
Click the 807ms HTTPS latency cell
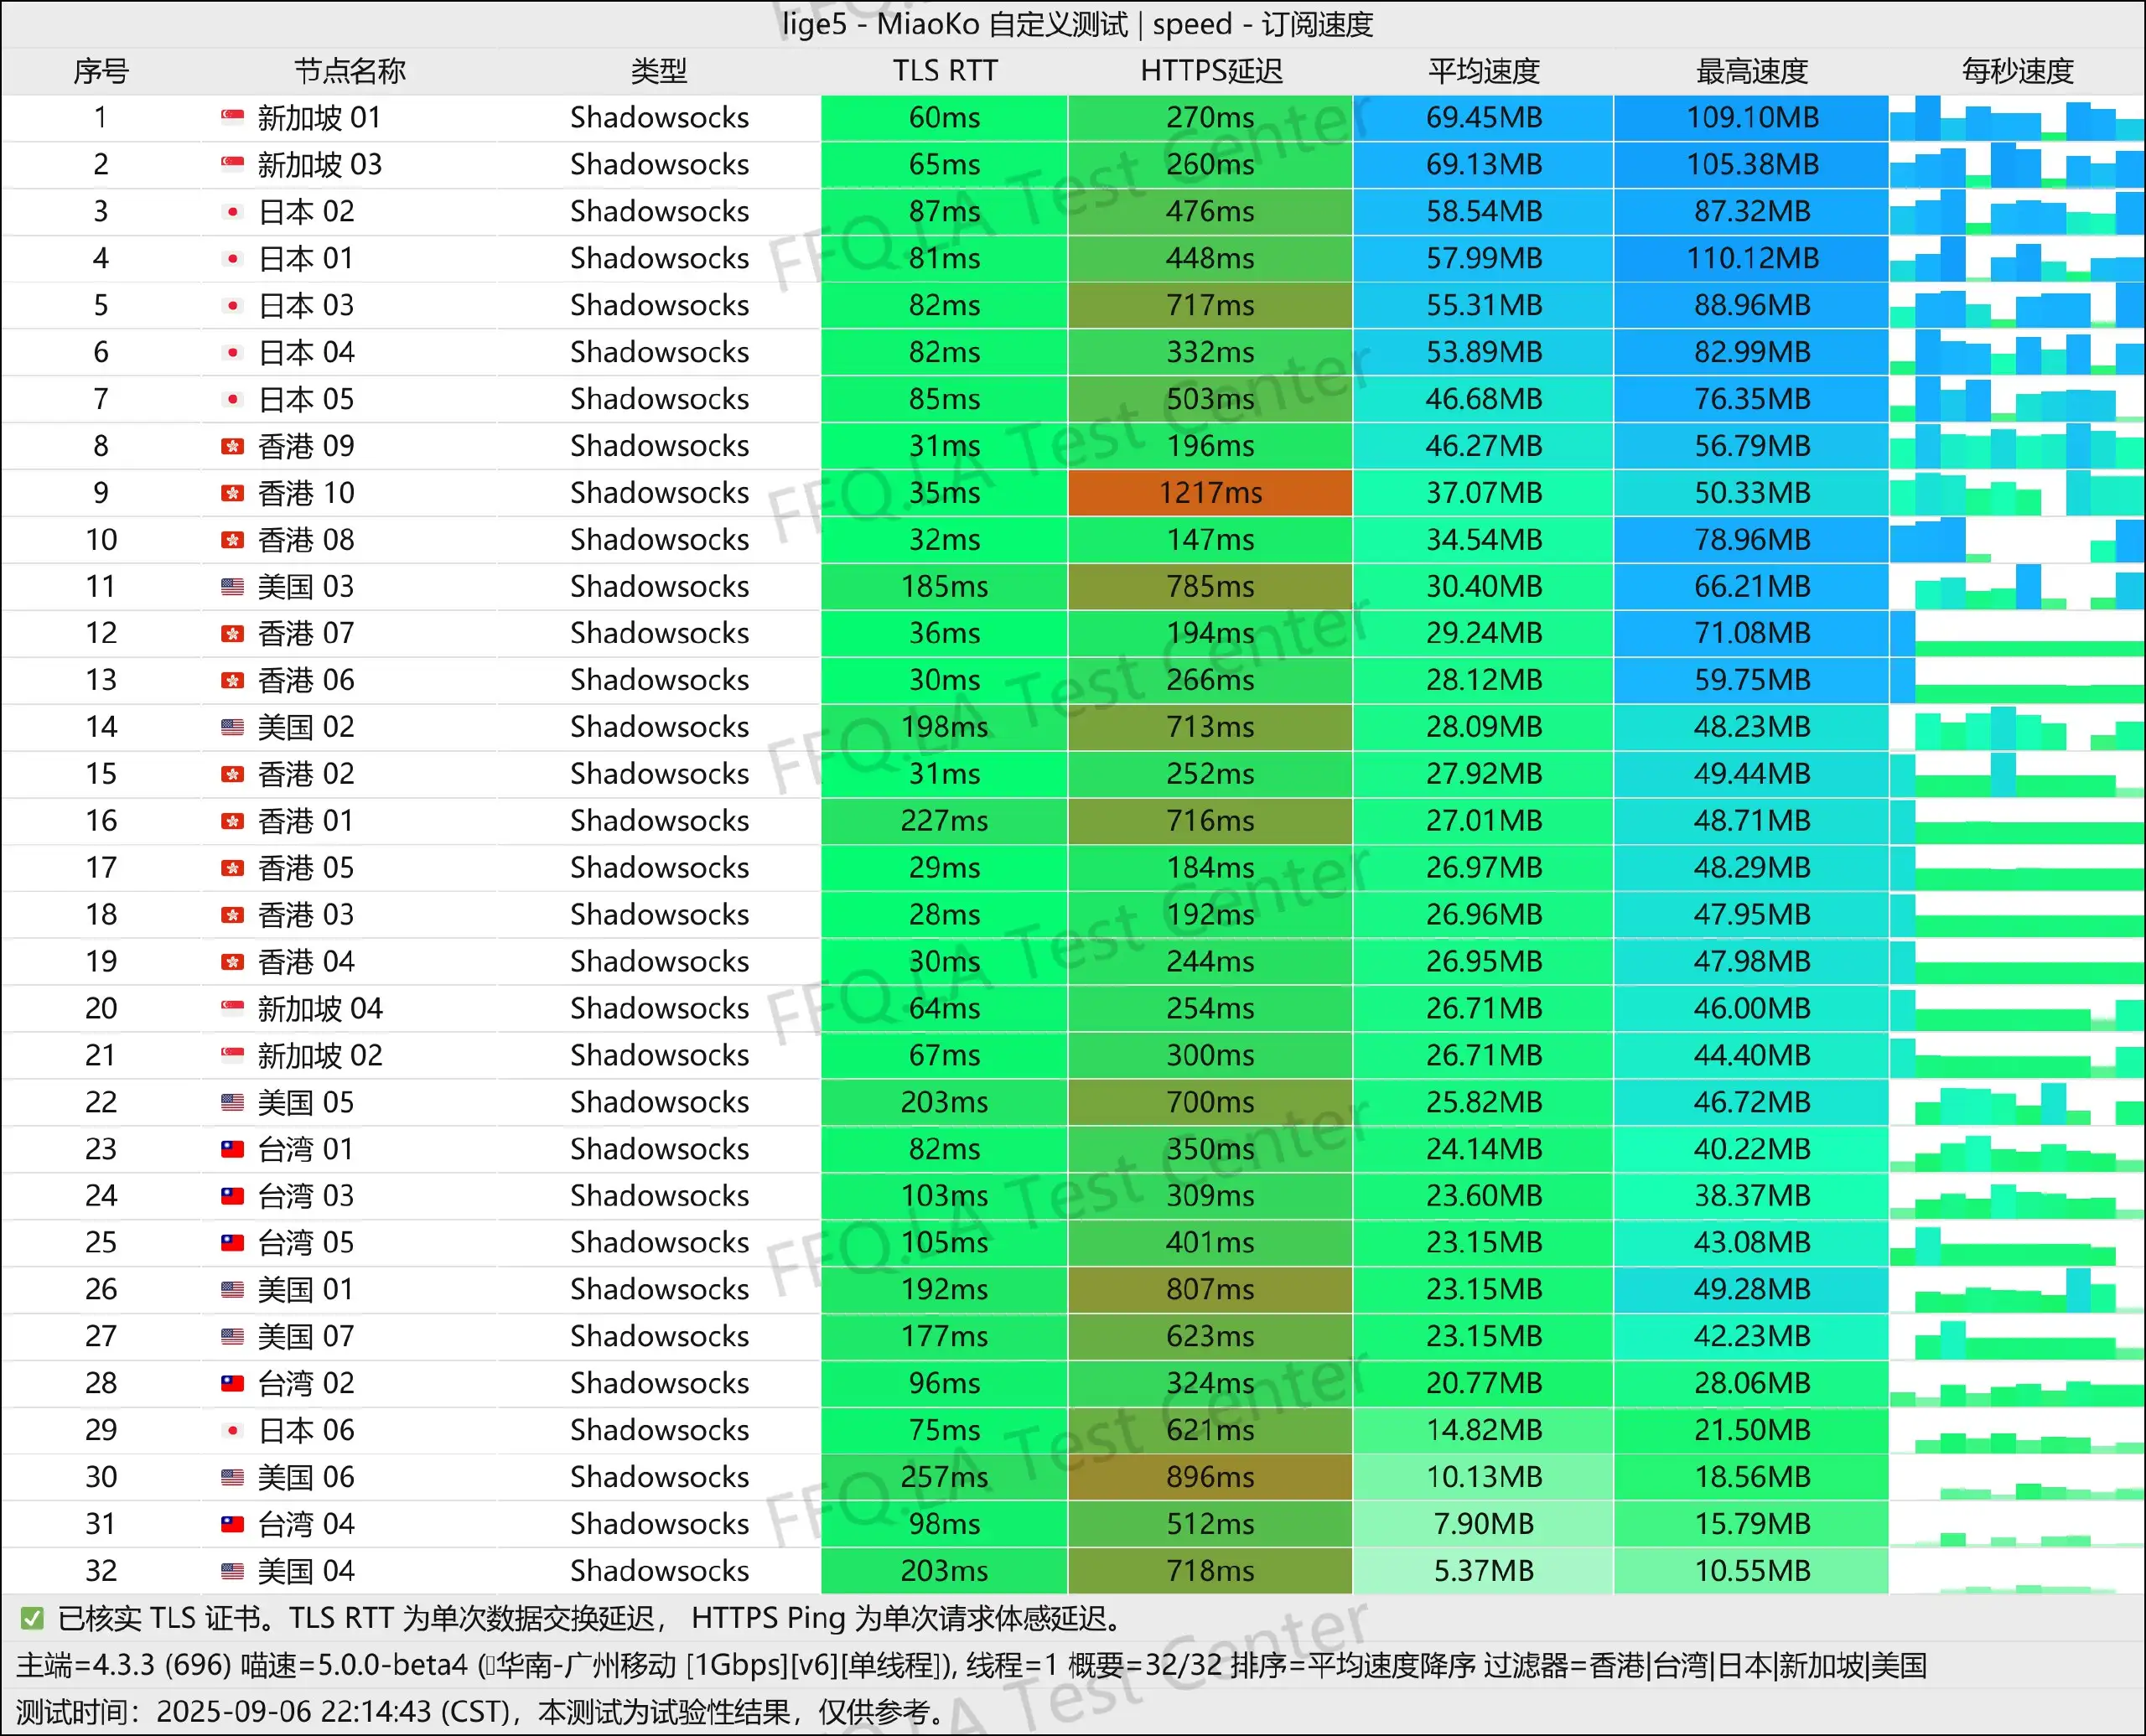click(1210, 1289)
